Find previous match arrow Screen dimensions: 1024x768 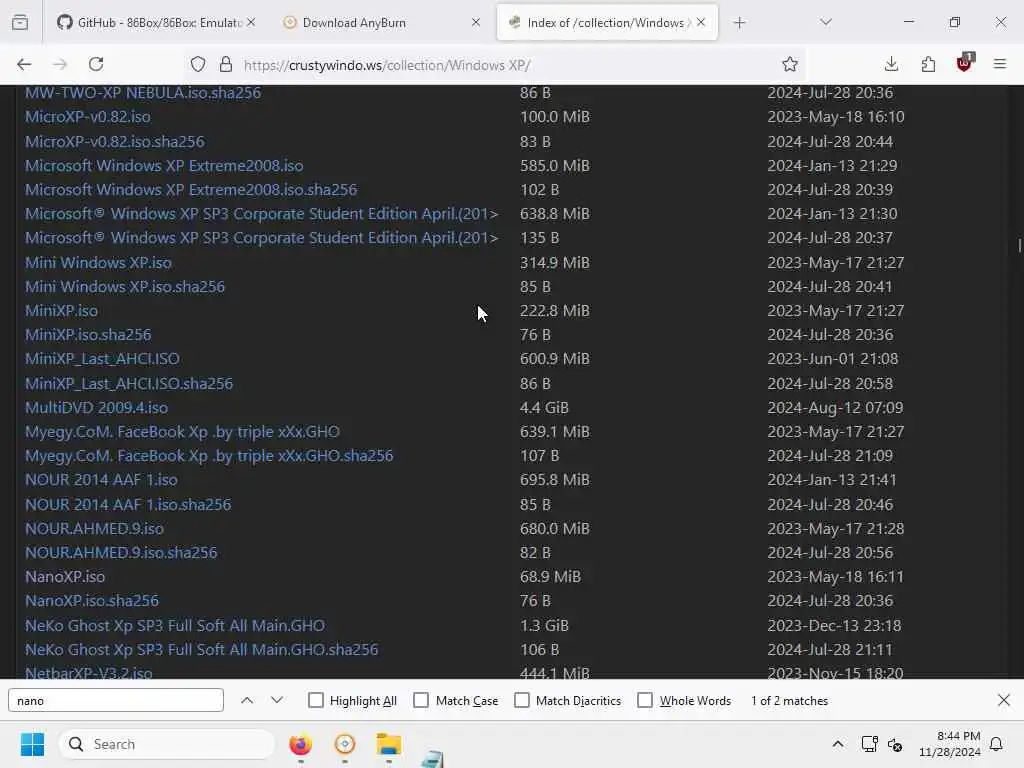pos(247,700)
